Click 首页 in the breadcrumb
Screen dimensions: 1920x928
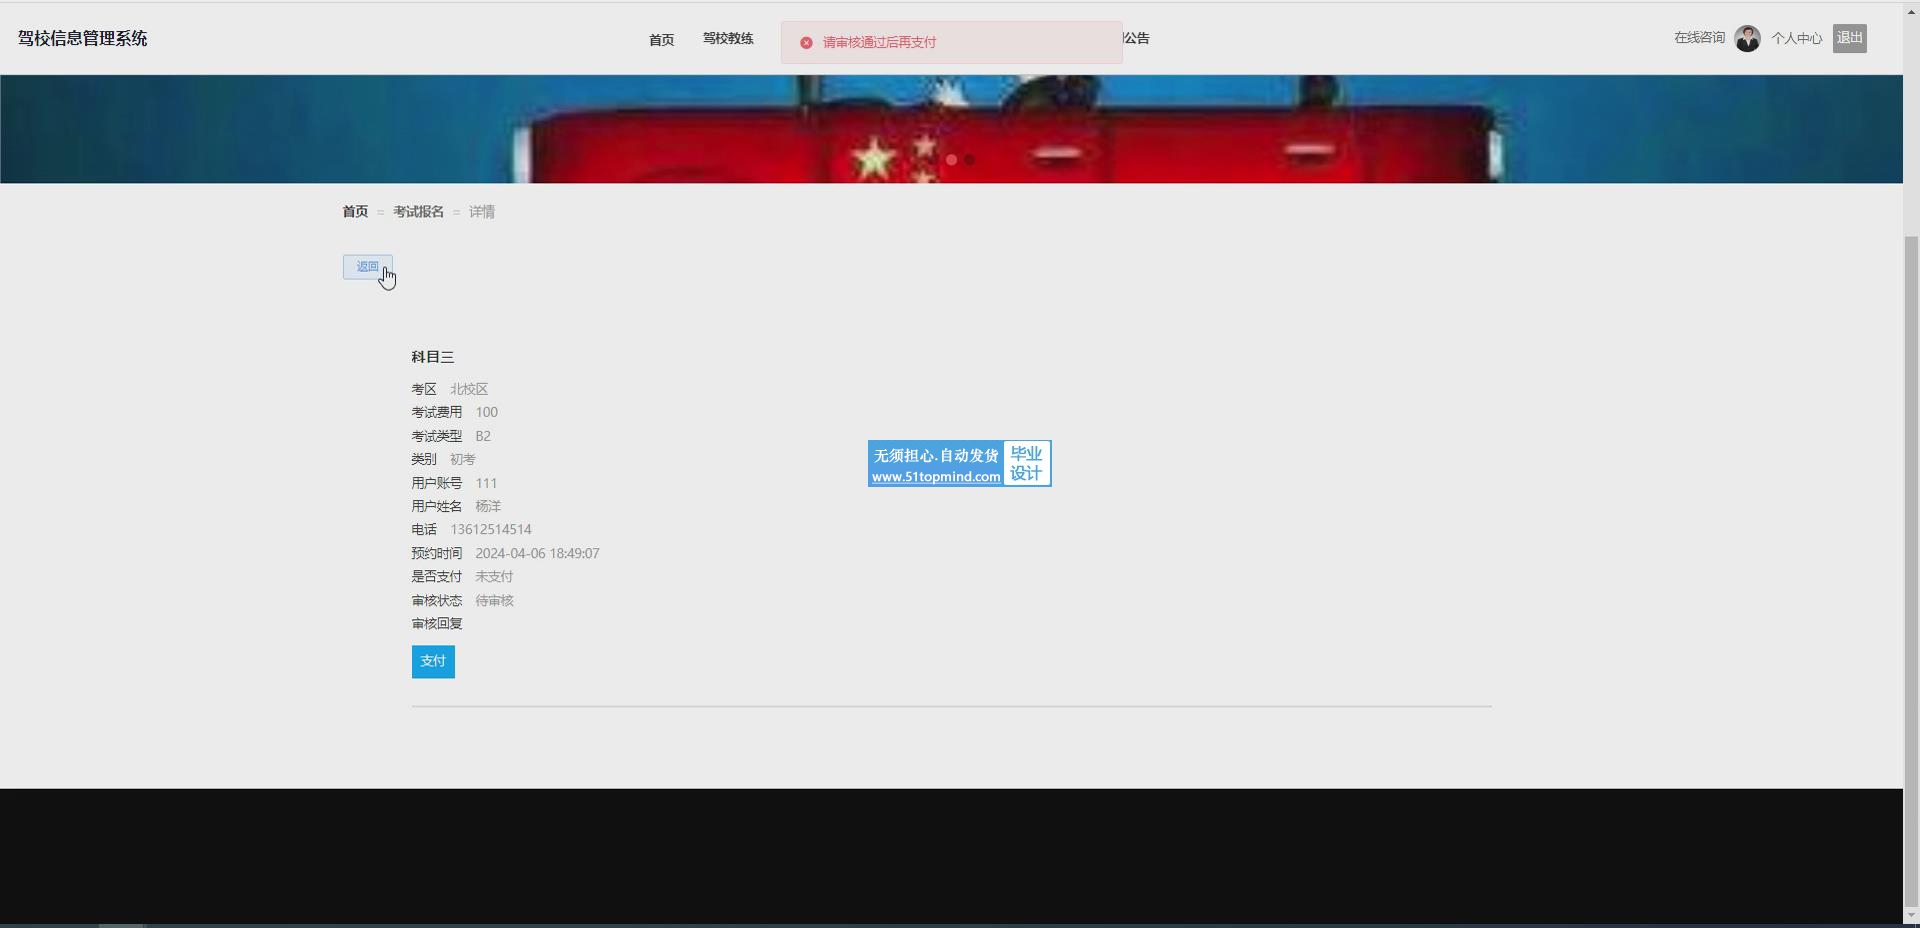[355, 212]
